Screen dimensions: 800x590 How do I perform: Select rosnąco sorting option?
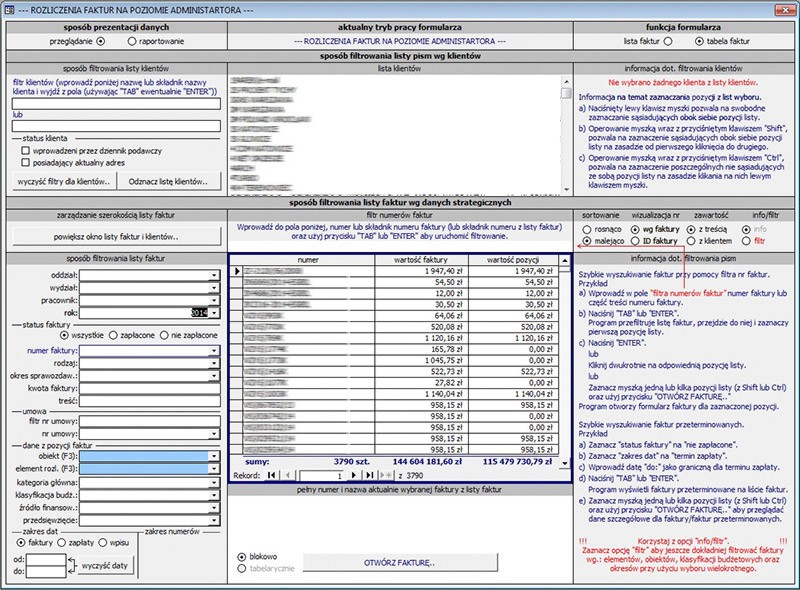(x=587, y=229)
